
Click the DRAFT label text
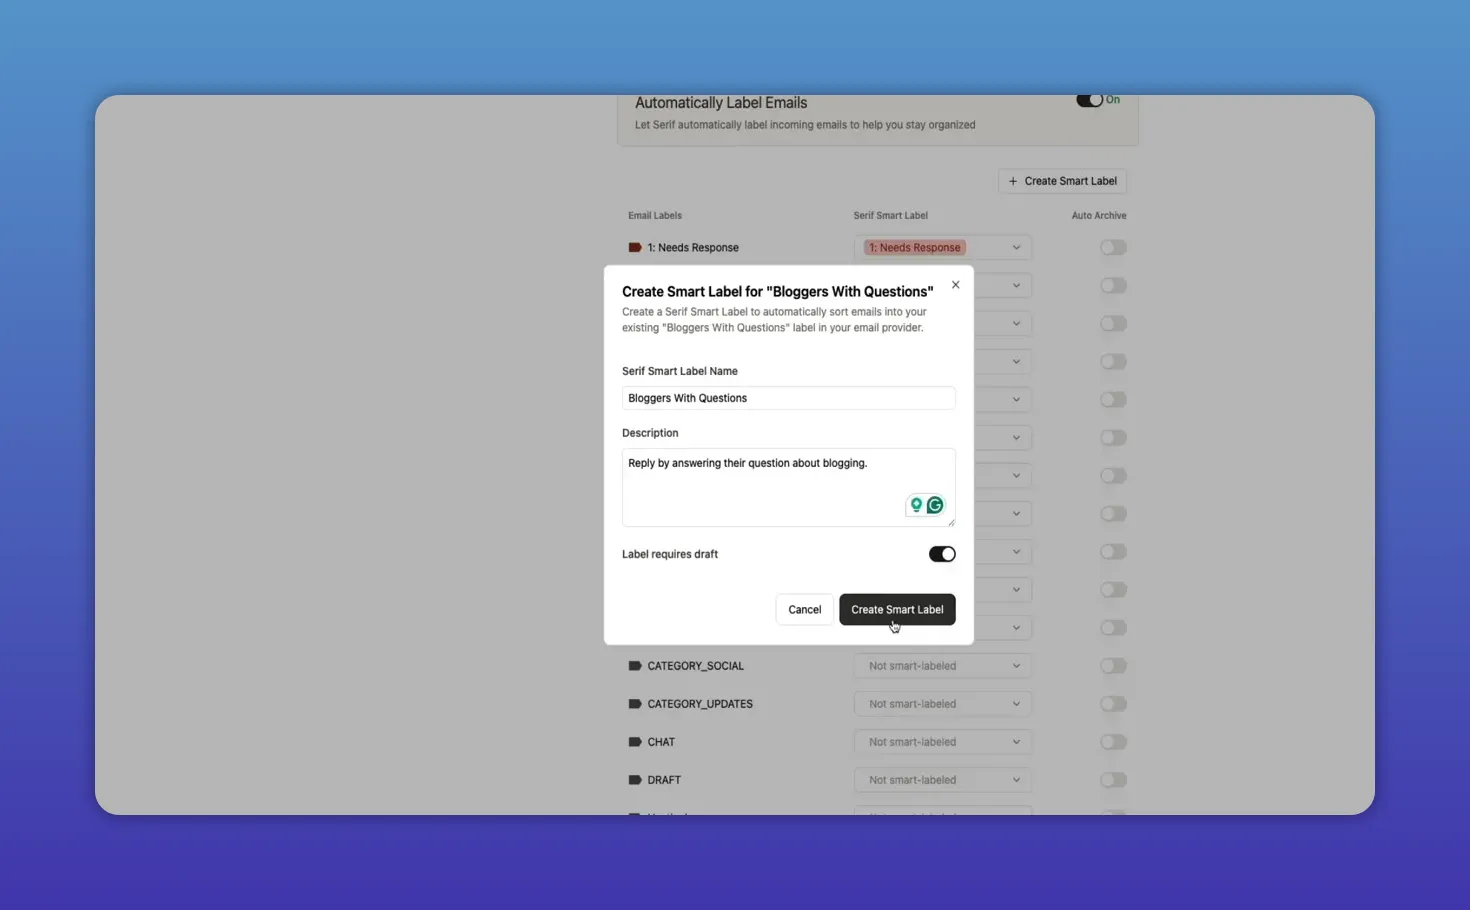664,780
